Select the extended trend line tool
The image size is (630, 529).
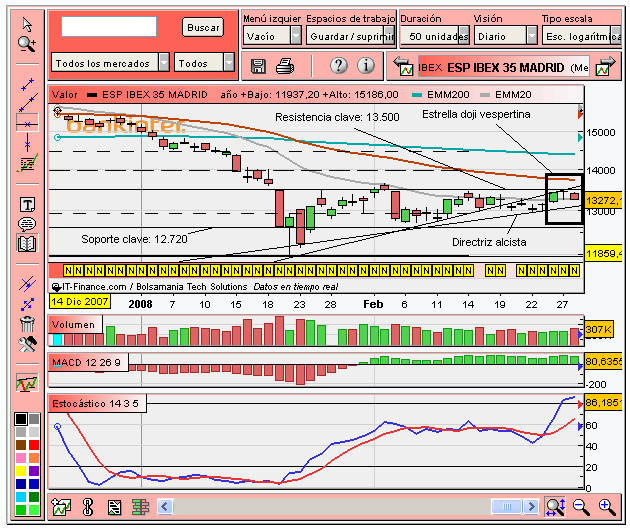coord(28,103)
